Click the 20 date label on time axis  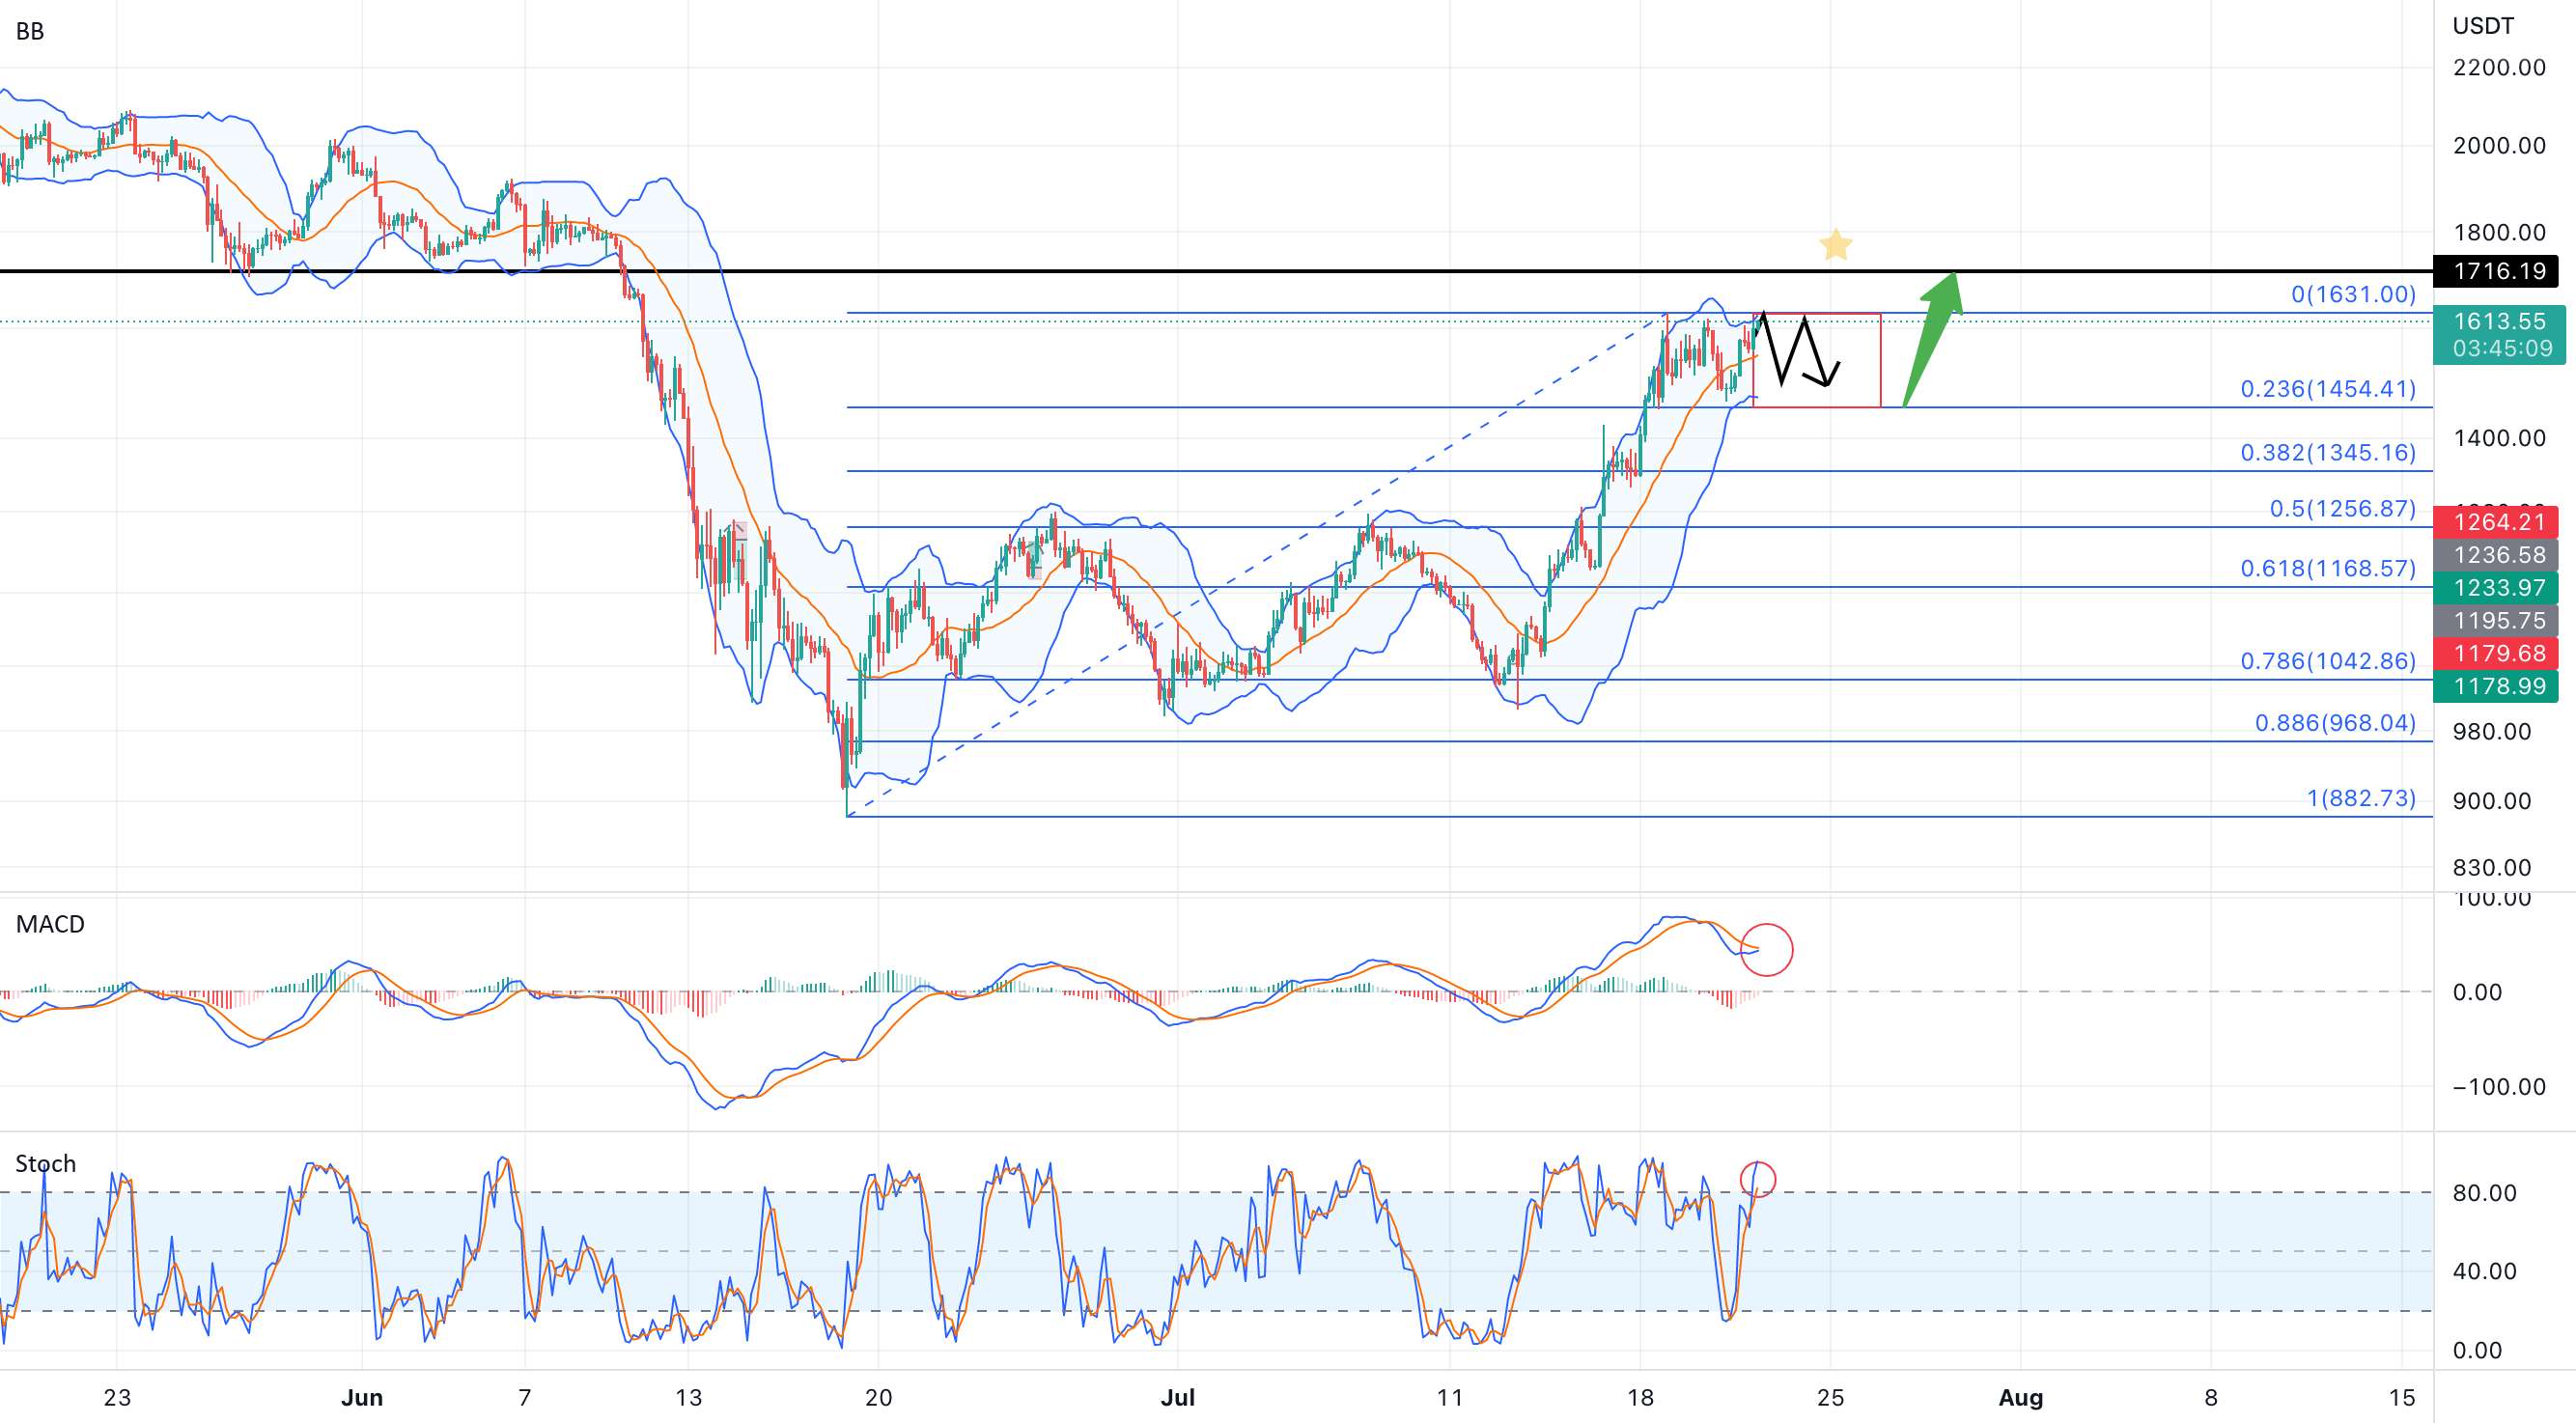coord(878,1398)
